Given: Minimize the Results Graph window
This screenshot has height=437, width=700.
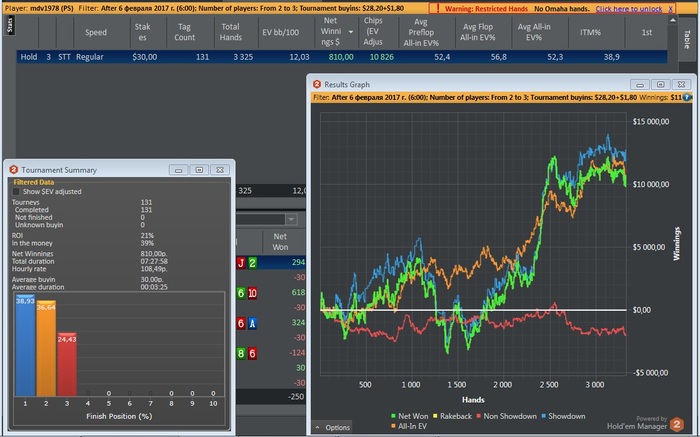Looking at the screenshot, I should click(x=640, y=84).
